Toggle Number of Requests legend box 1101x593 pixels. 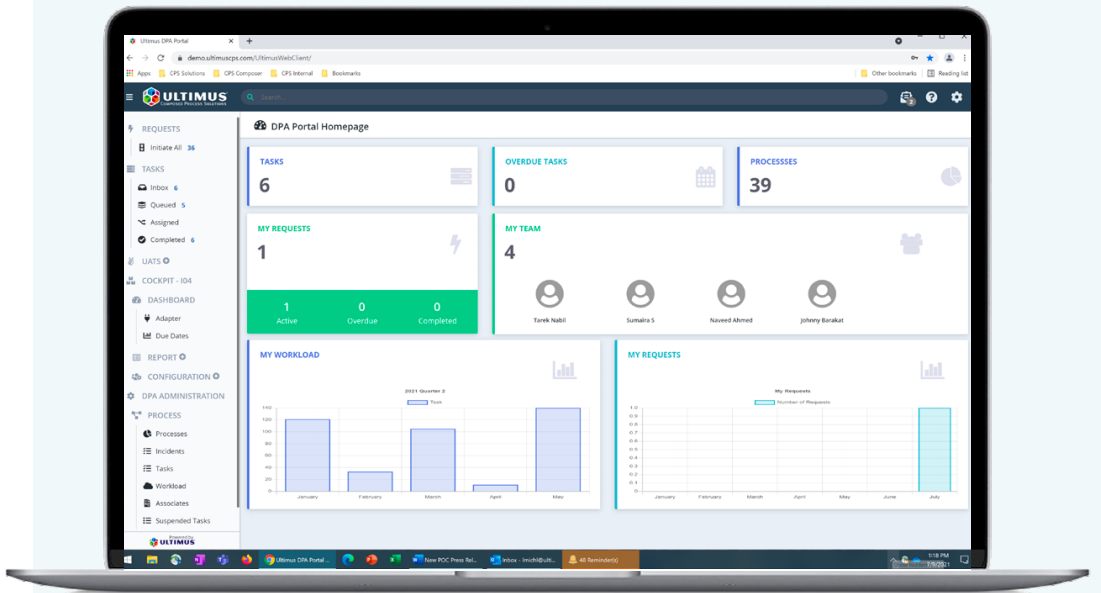[763, 402]
